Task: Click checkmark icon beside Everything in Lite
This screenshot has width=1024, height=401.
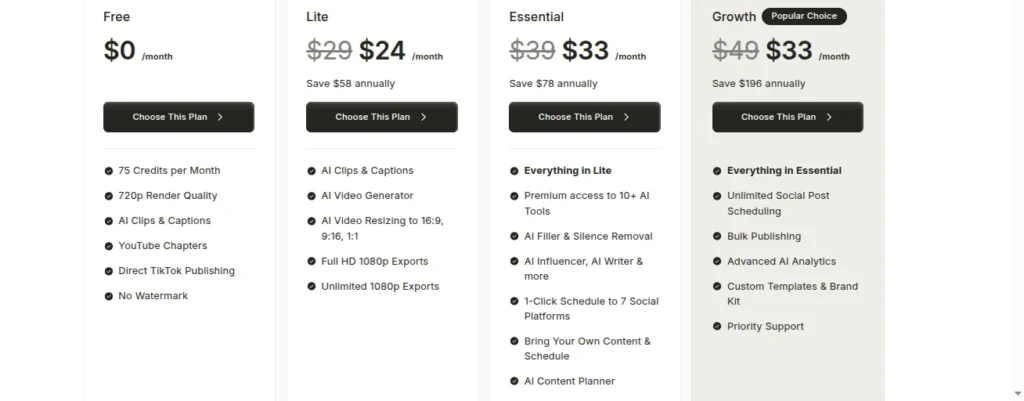Action: [515, 171]
